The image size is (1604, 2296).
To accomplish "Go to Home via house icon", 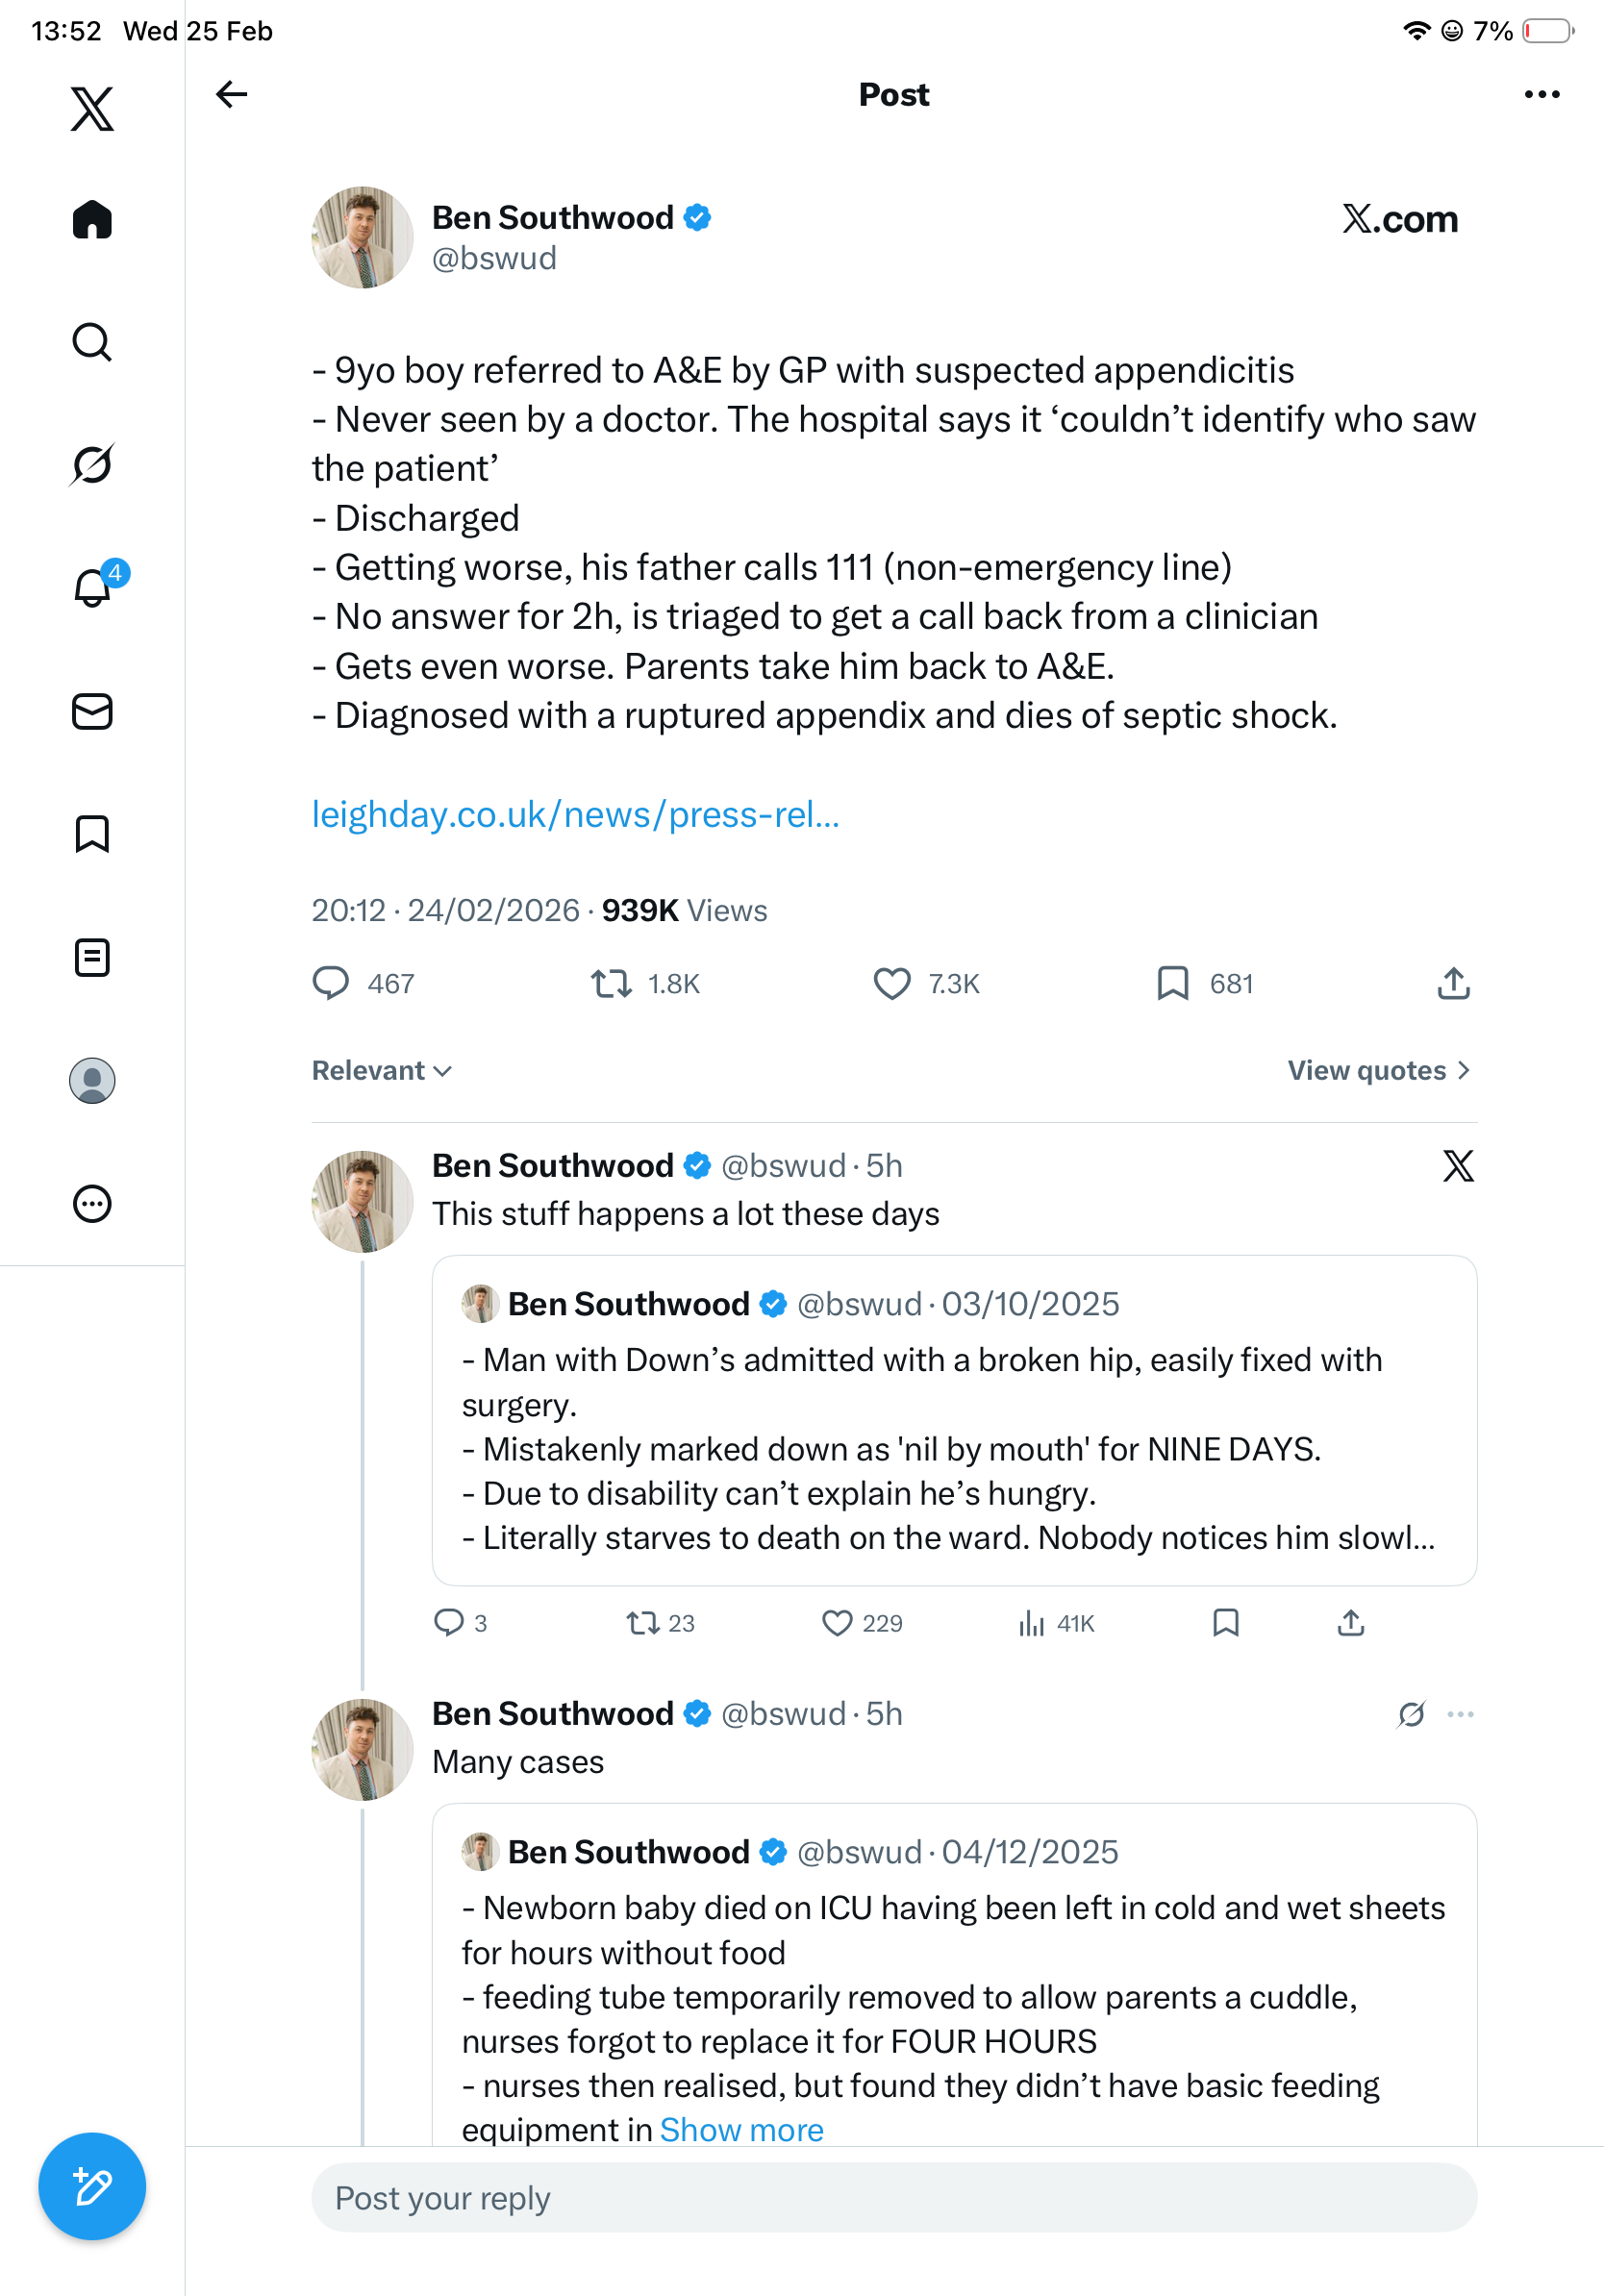I will point(92,219).
